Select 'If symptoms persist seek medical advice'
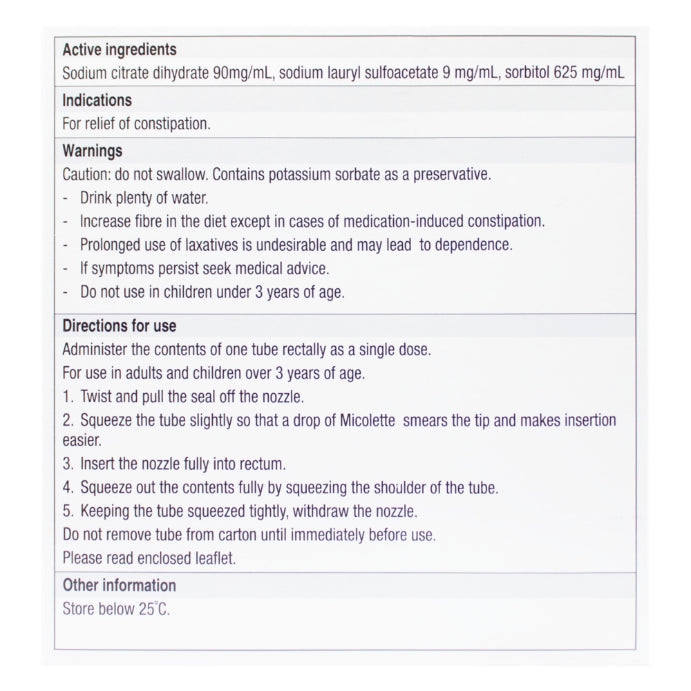 [x=204, y=269]
